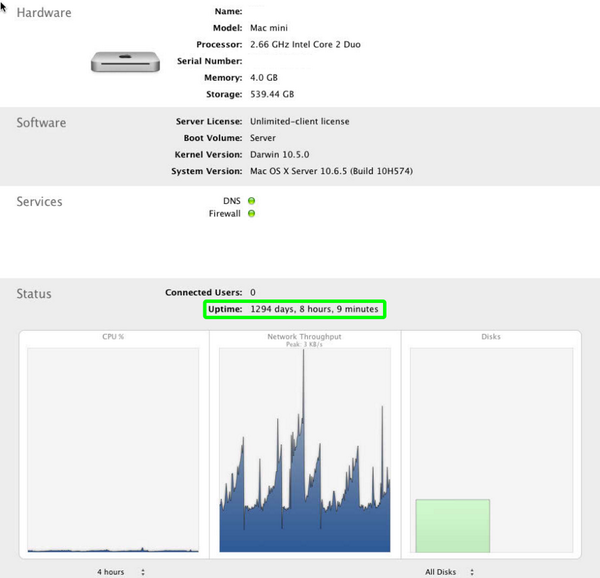Click the Peak: 3 KB/s label
This screenshot has height=578, width=600.
pyautogui.click(x=304, y=345)
